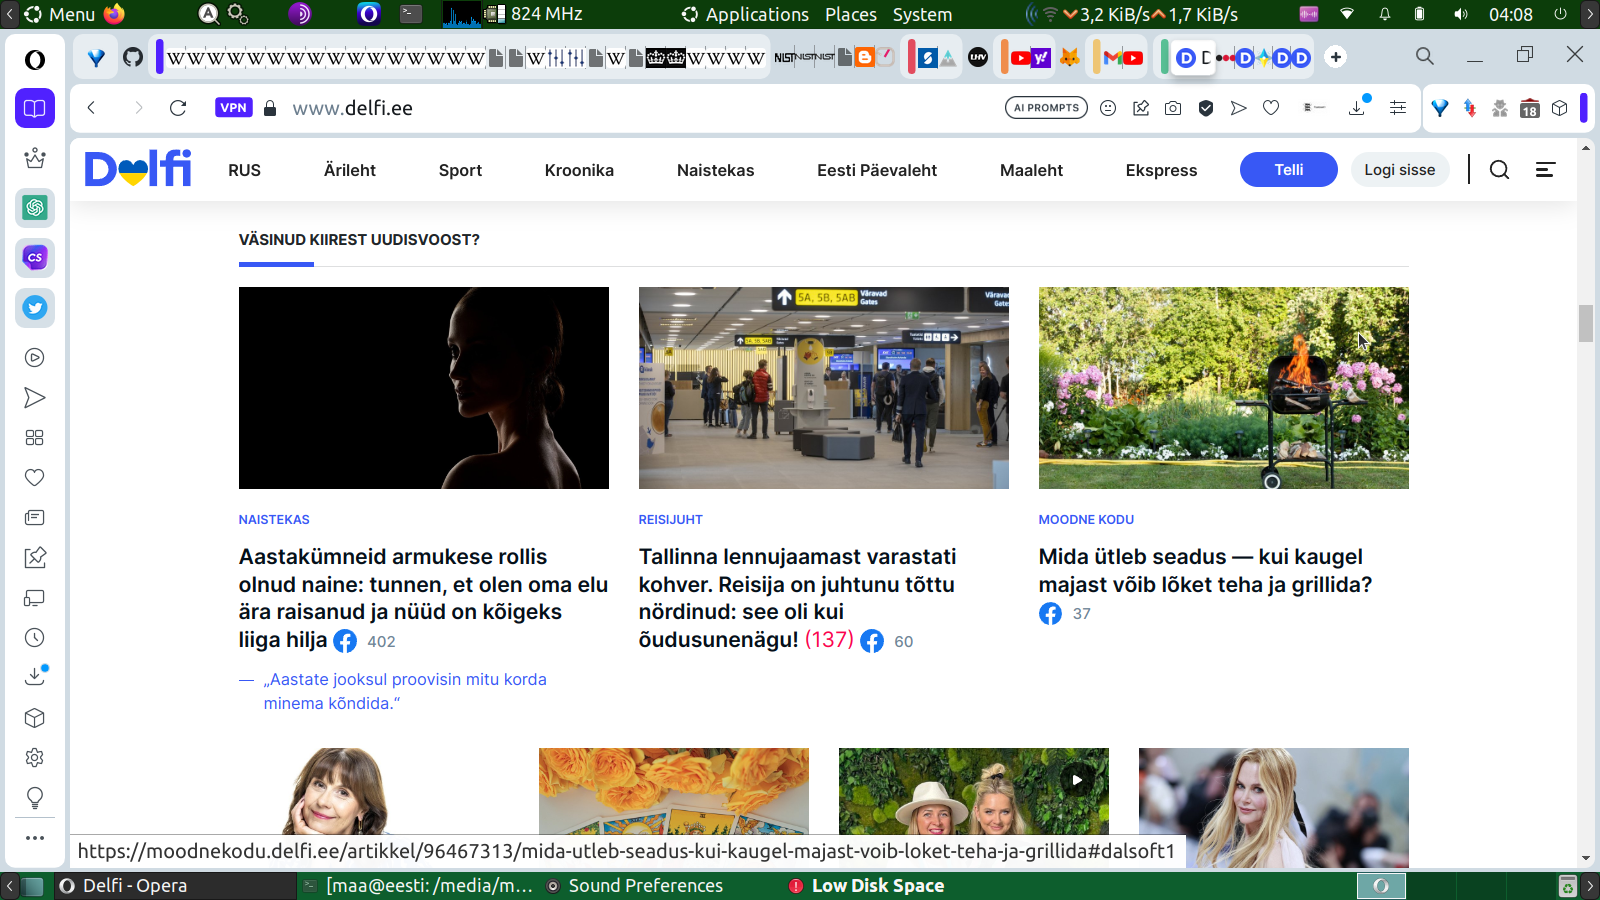Image resolution: width=1600 pixels, height=900 pixels.
Task: Open the sidebar lightbulb tips icon
Action: coord(35,798)
